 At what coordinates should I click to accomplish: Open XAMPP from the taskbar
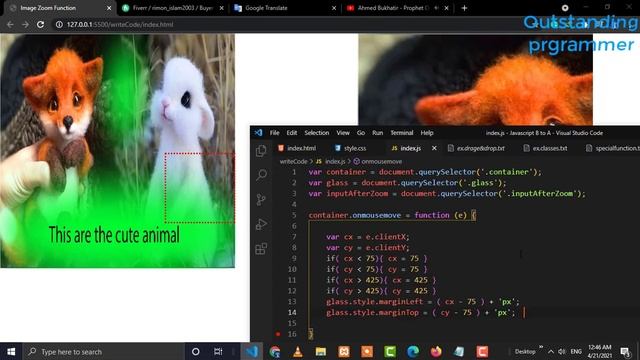click(344, 351)
